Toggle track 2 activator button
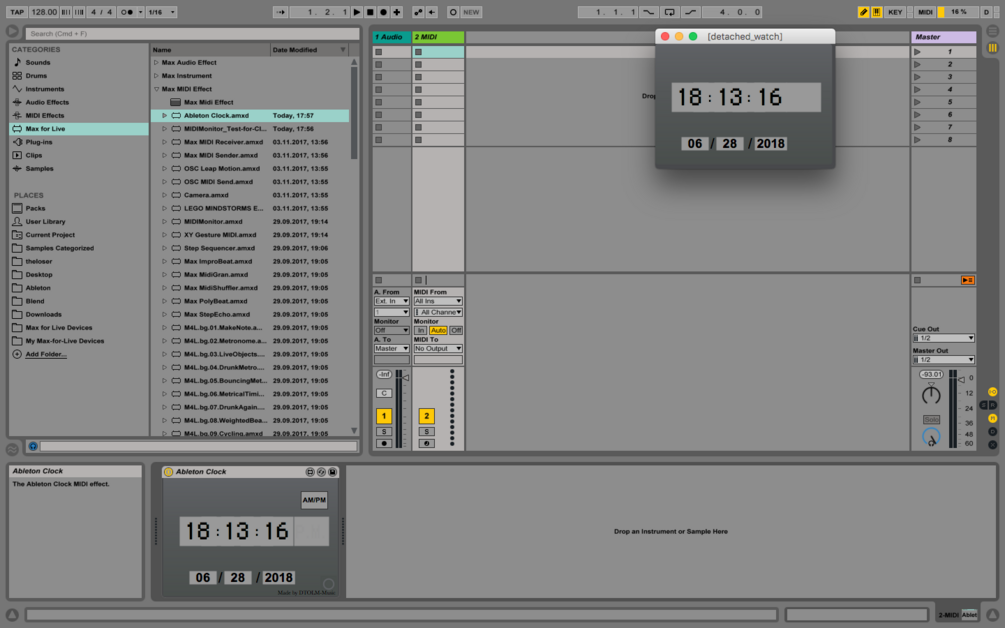The width and height of the screenshot is (1005, 628). (426, 416)
